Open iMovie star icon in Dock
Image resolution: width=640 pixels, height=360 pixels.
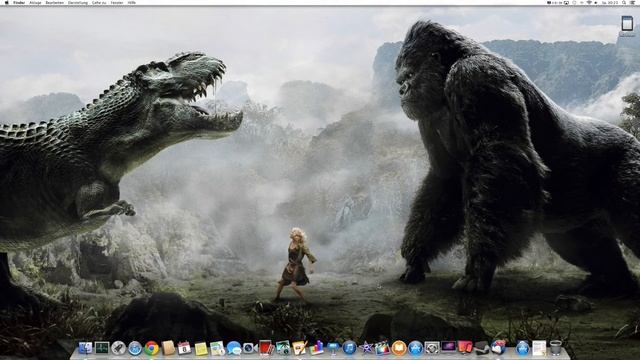(x=366, y=348)
